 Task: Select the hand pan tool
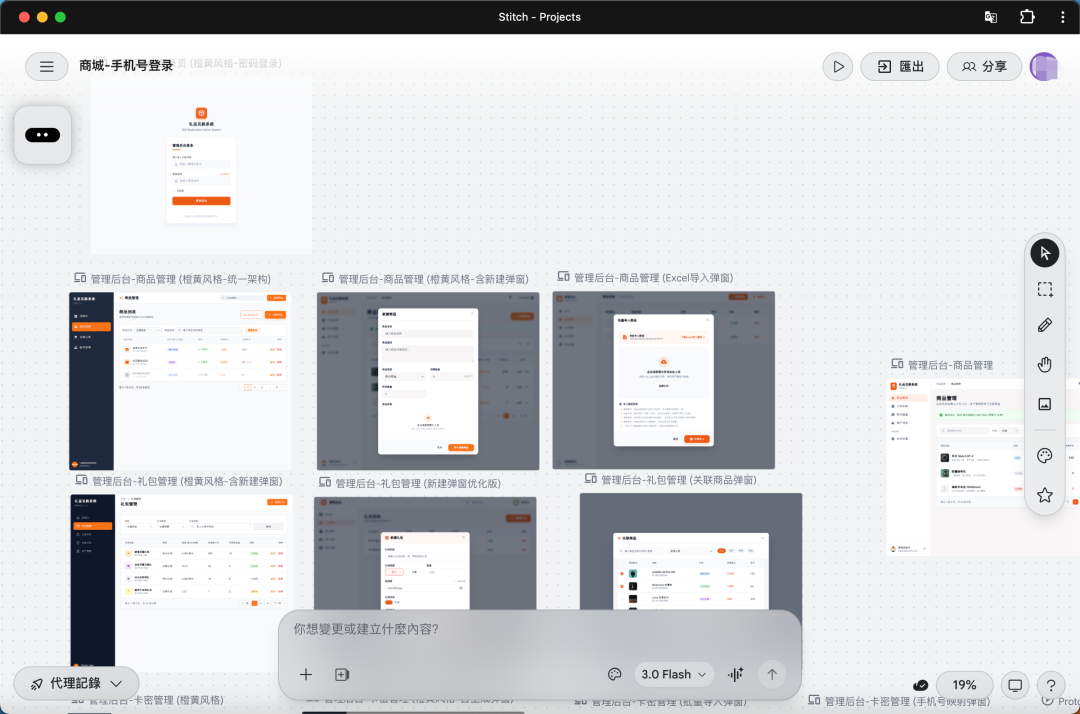tap(1044, 364)
